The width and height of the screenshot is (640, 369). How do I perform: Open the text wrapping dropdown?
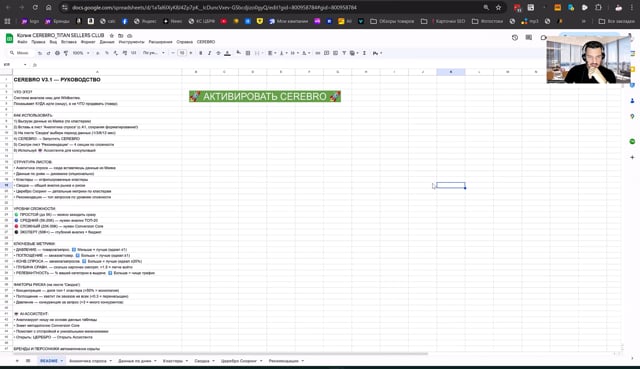[294, 53]
